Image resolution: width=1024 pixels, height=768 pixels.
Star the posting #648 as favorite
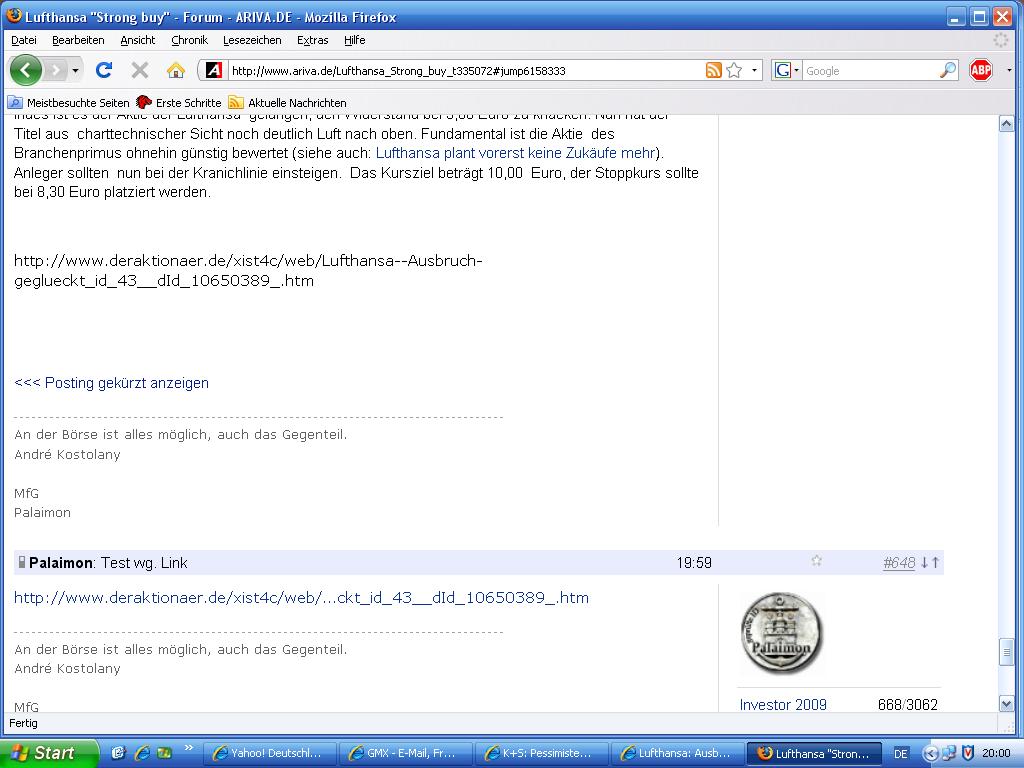click(x=817, y=562)
